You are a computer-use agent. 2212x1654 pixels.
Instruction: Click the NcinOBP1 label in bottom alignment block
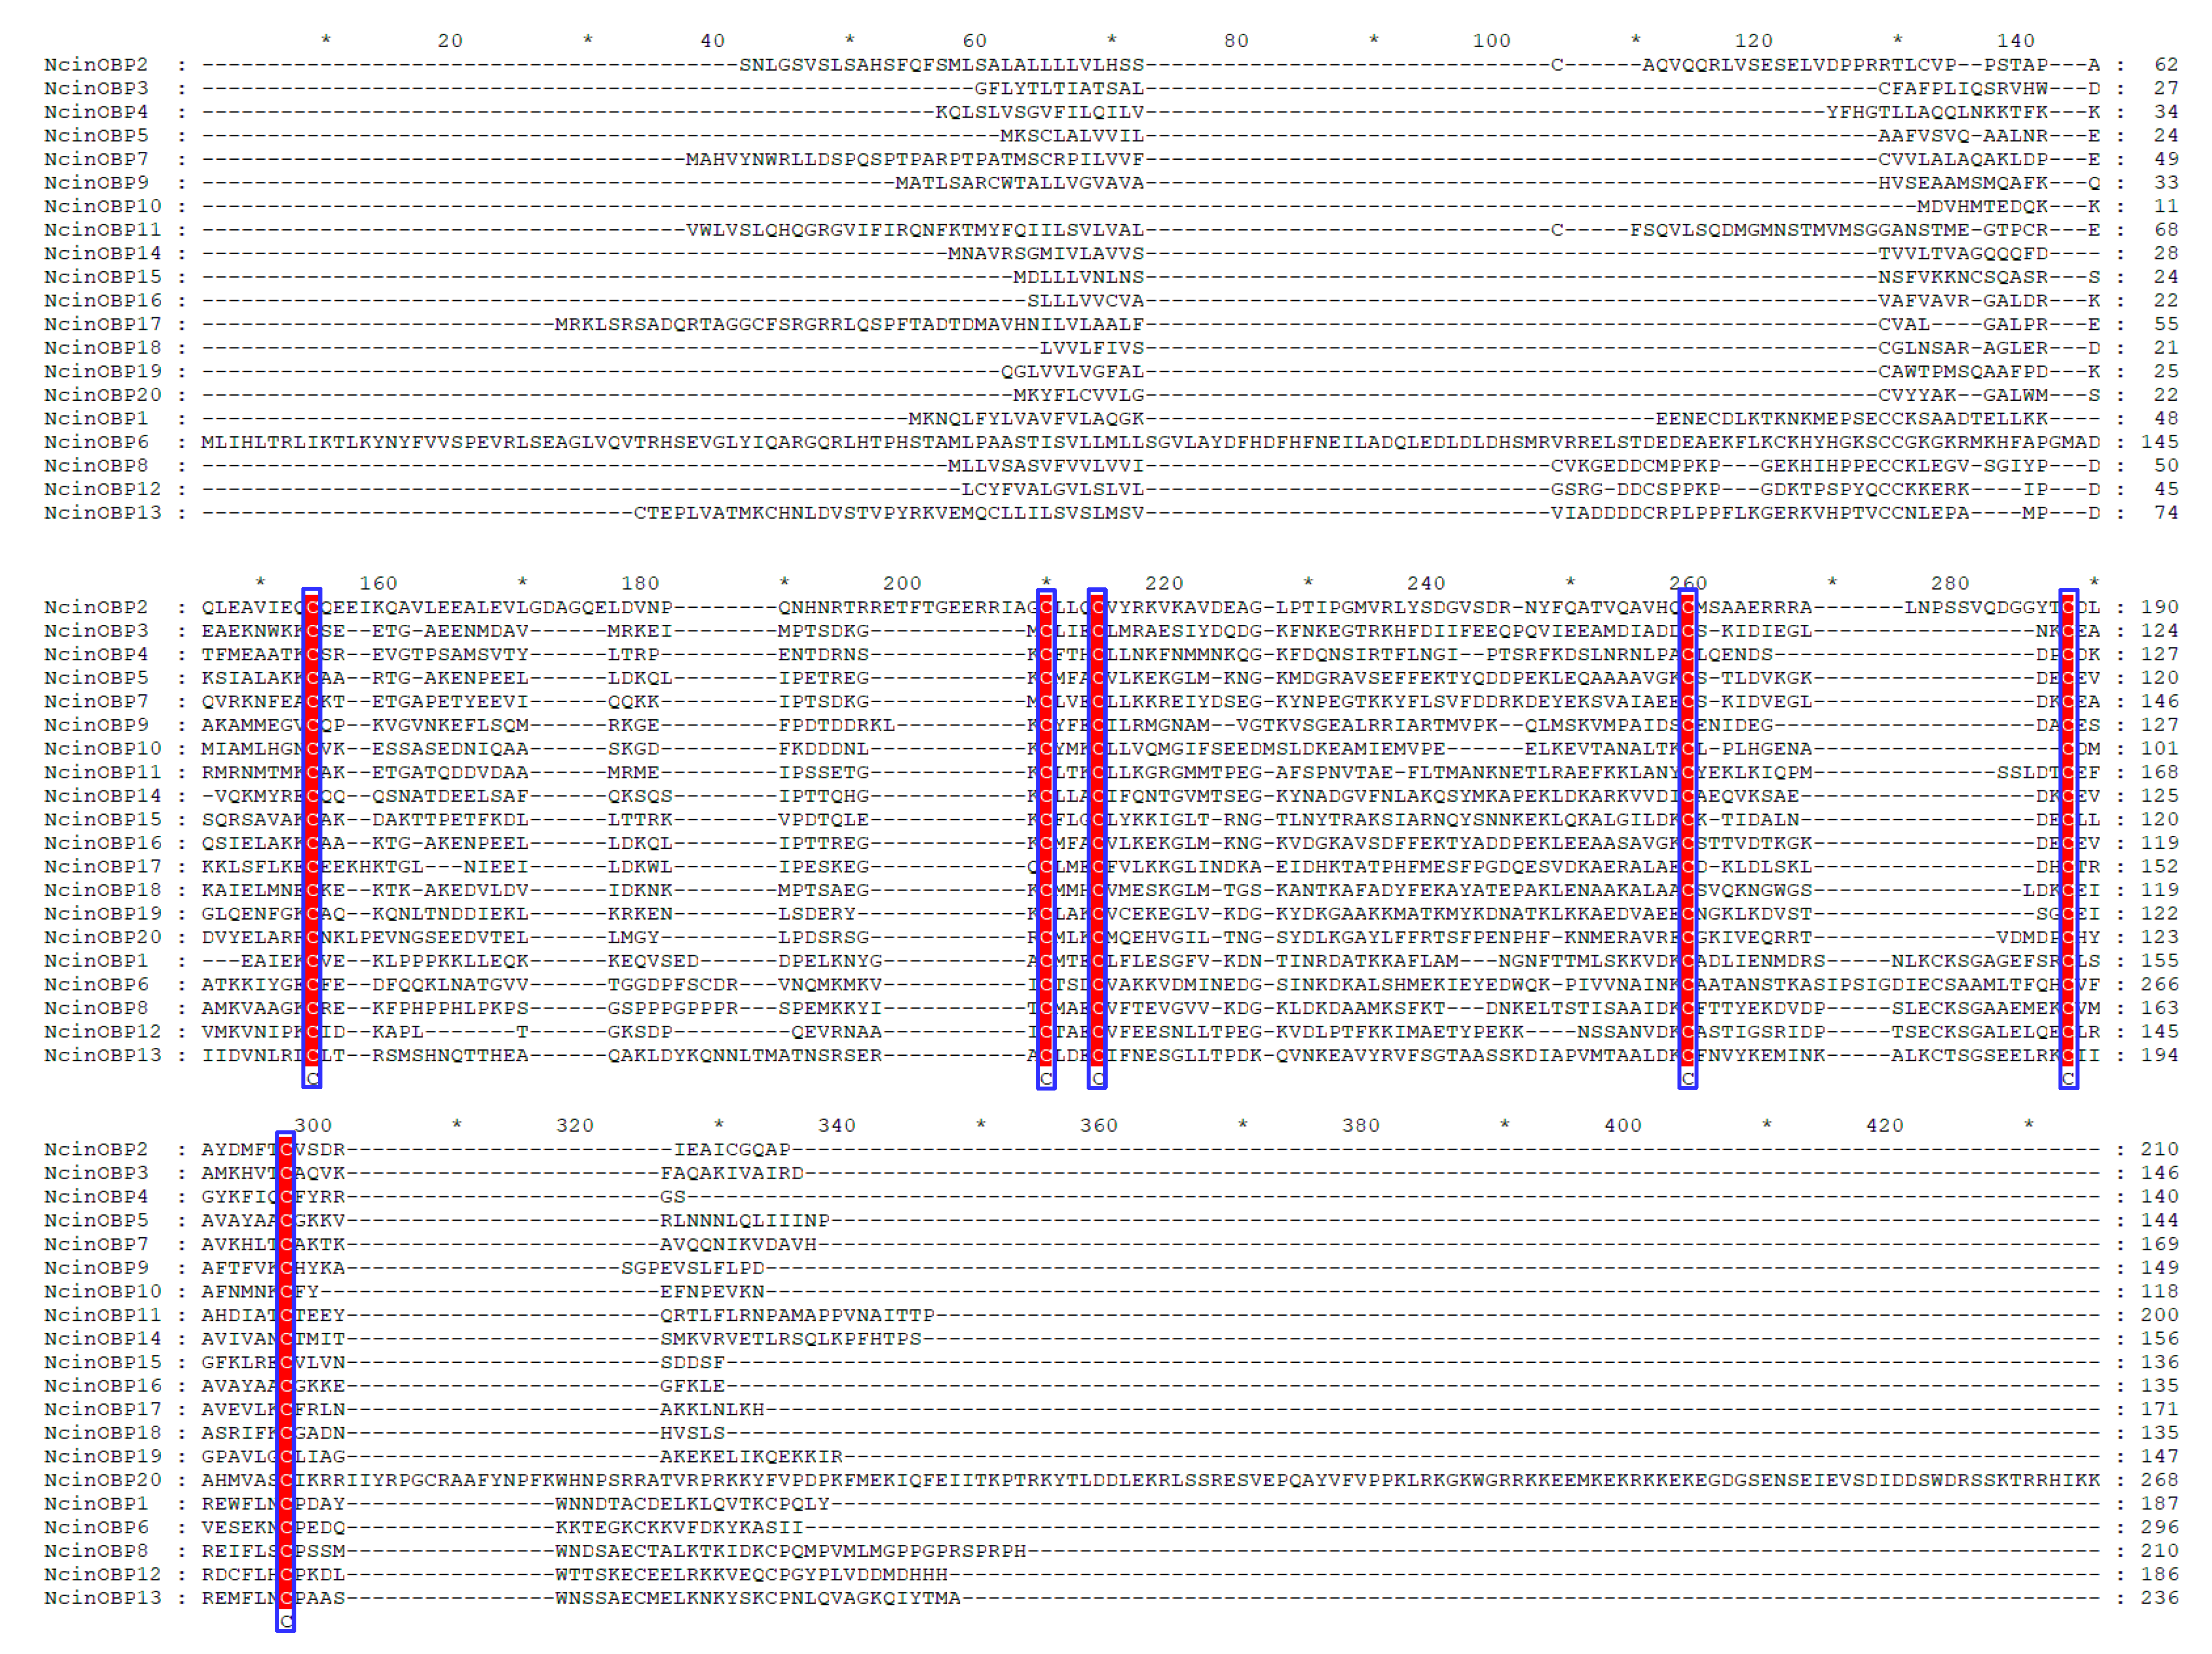[95, 1503]
